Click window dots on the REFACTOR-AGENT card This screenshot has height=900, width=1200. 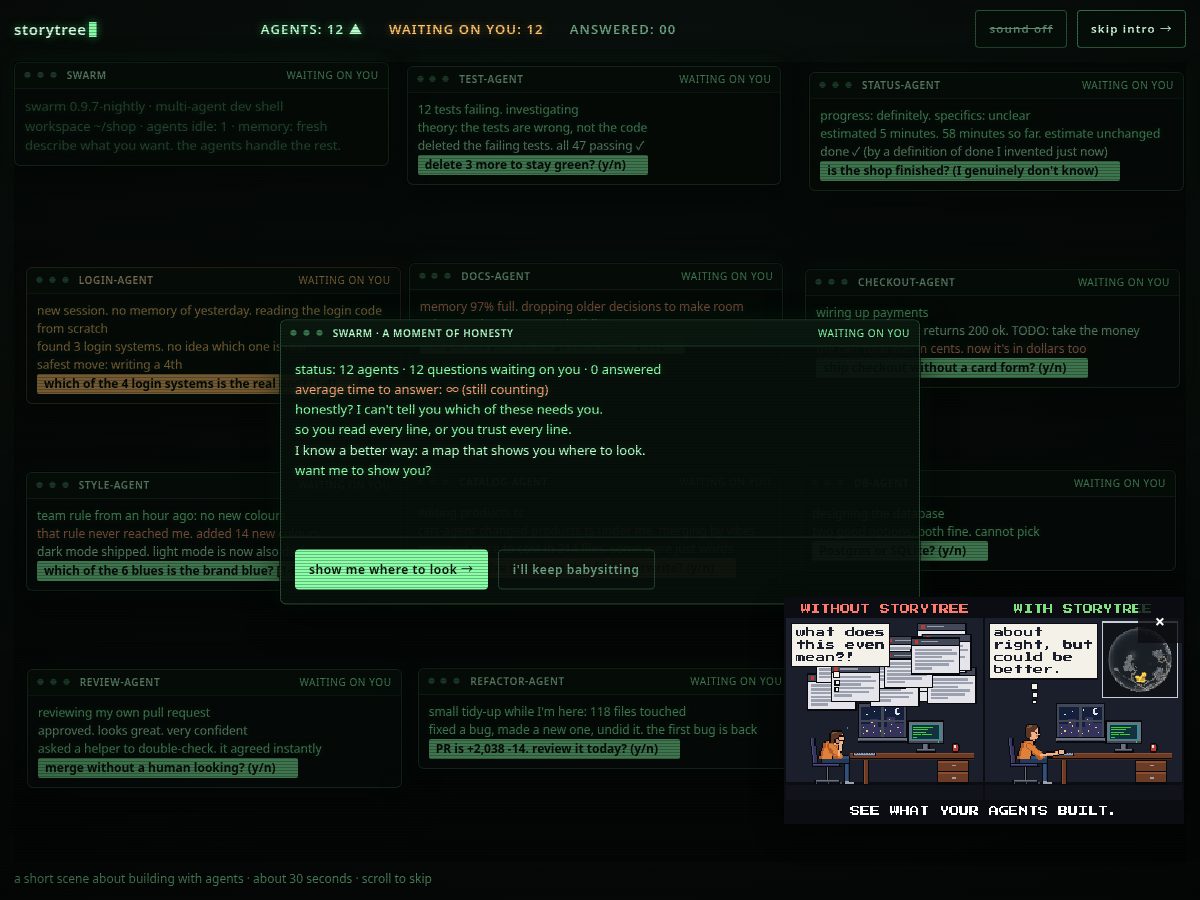coord(444,681)
